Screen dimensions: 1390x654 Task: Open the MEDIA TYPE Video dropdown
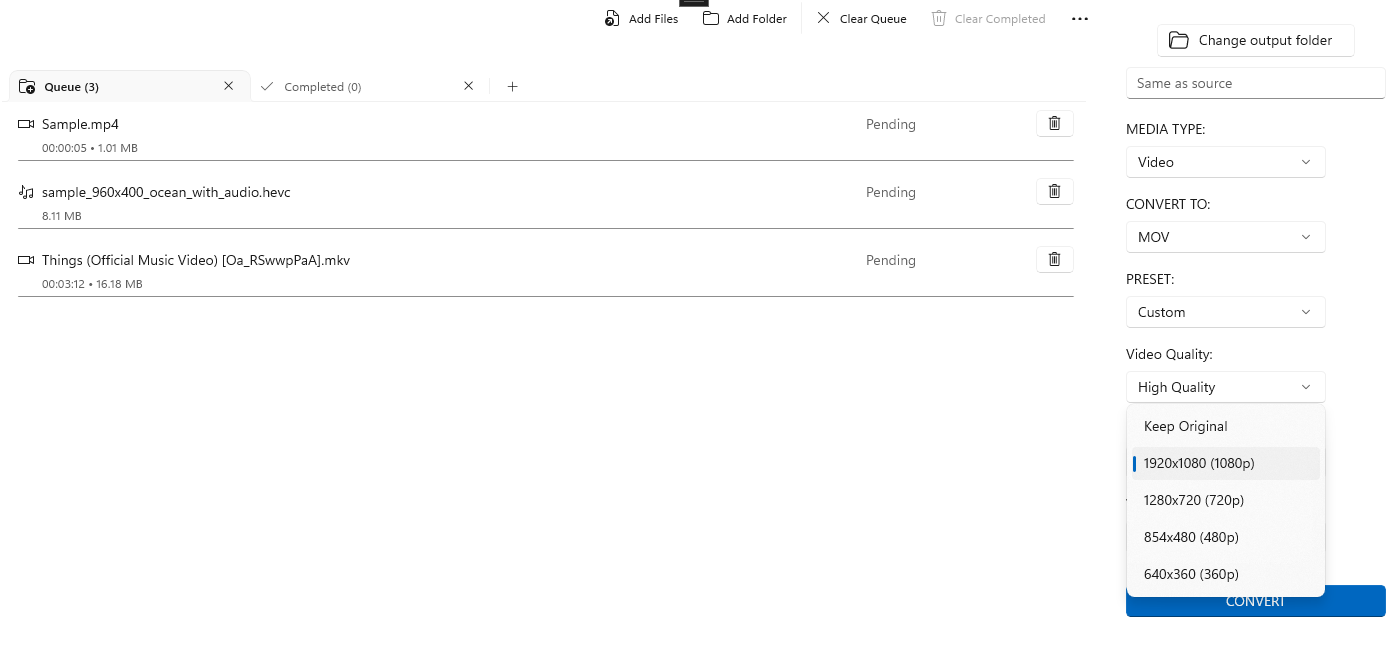(1225, 162)
